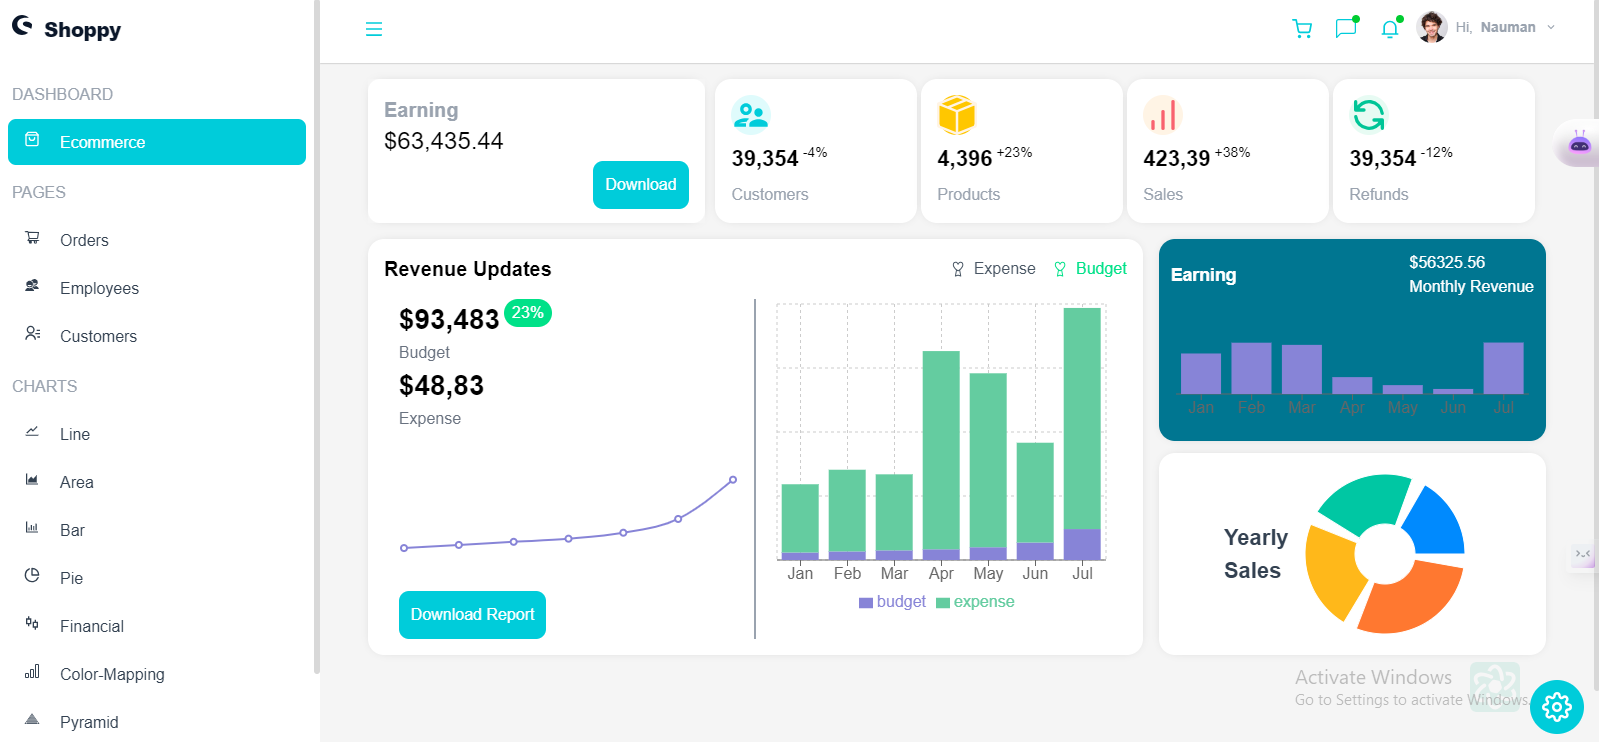Expand the Nauman profile dropdown

click(1551, 28)
